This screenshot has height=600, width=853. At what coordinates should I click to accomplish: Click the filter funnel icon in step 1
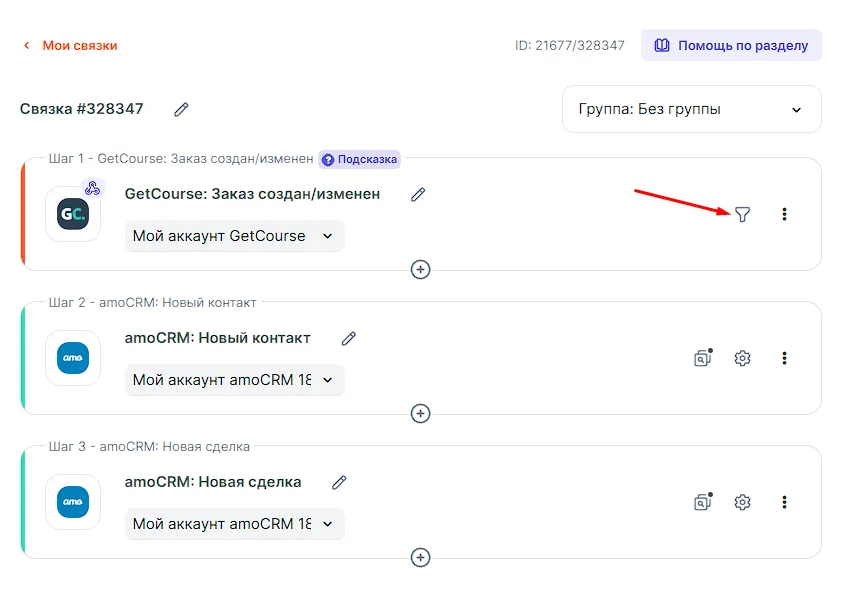[x=742, y=214]
